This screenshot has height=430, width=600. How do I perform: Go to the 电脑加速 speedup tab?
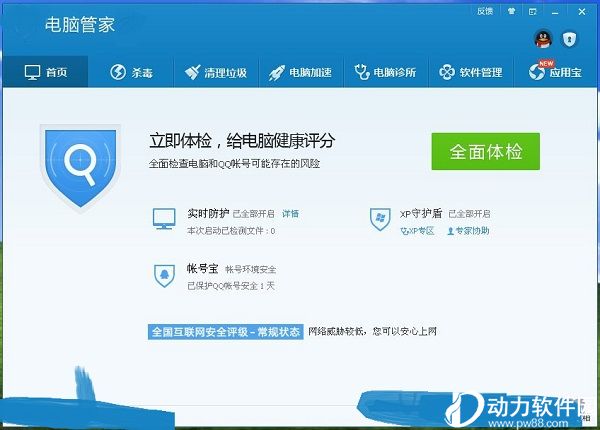point(300,72)
